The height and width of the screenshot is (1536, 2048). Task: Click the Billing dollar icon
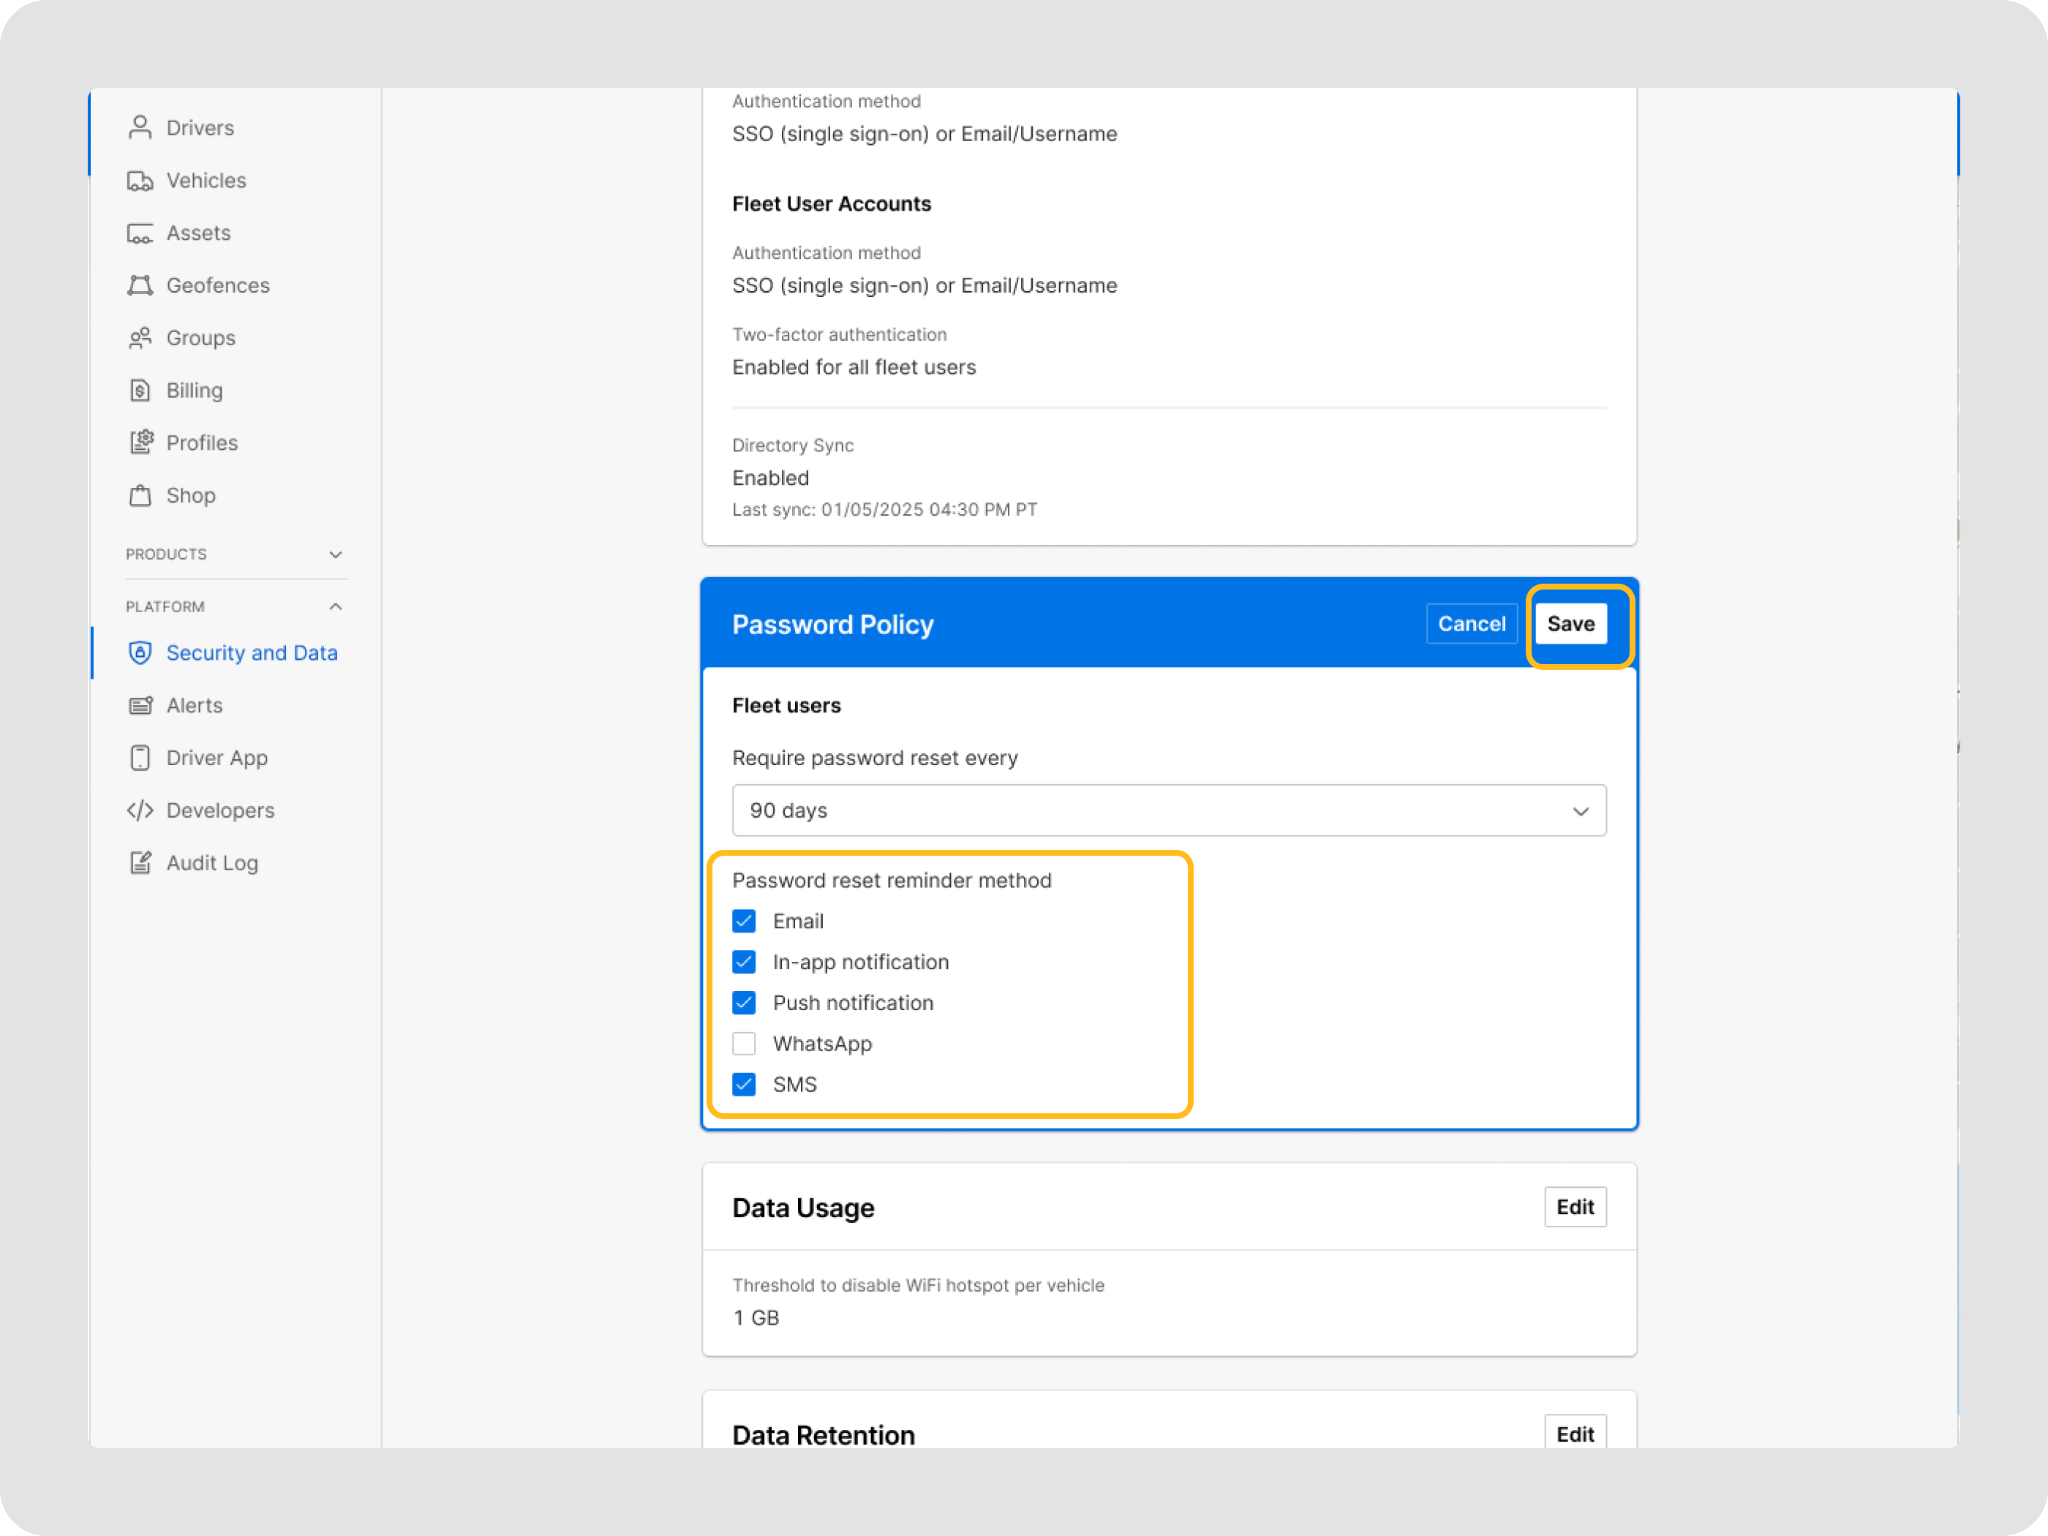pos(140,390)
